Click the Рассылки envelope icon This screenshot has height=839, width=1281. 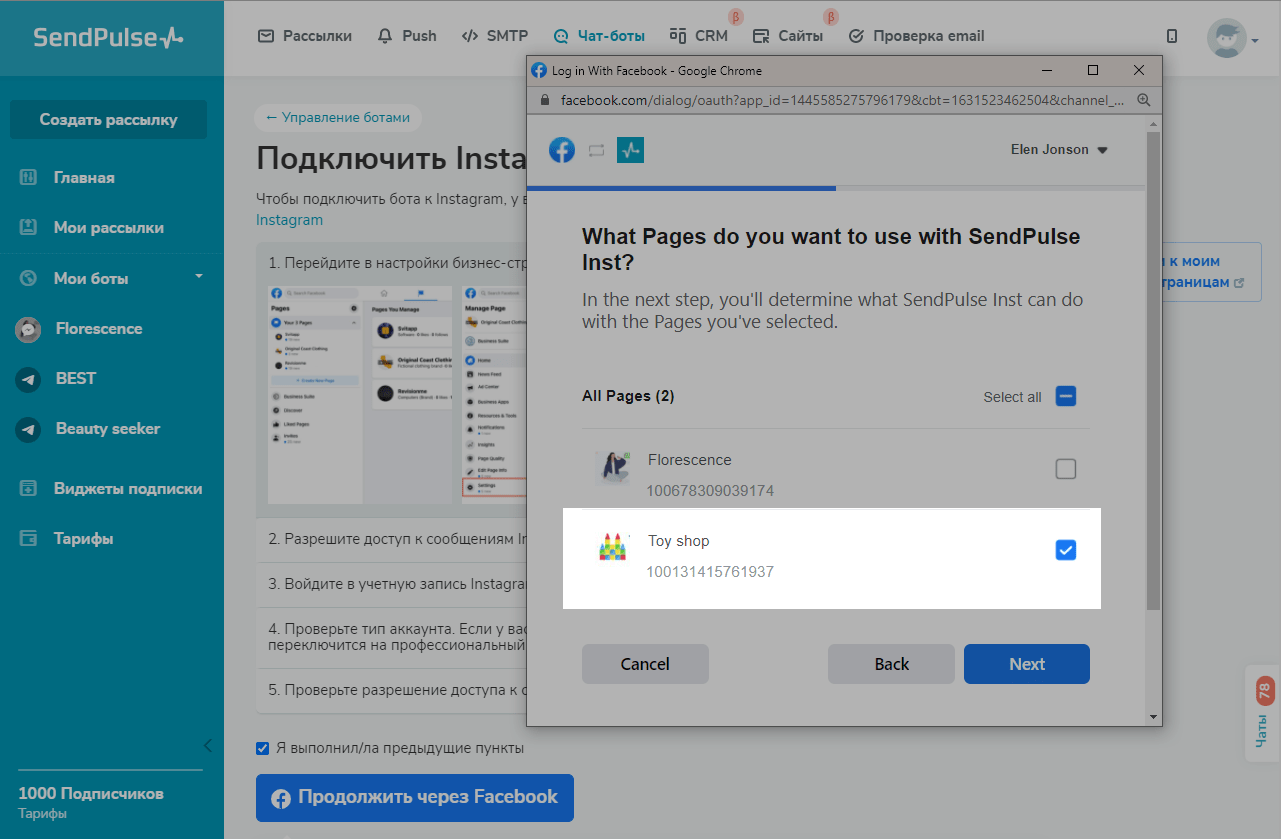[x=266, y=36]
